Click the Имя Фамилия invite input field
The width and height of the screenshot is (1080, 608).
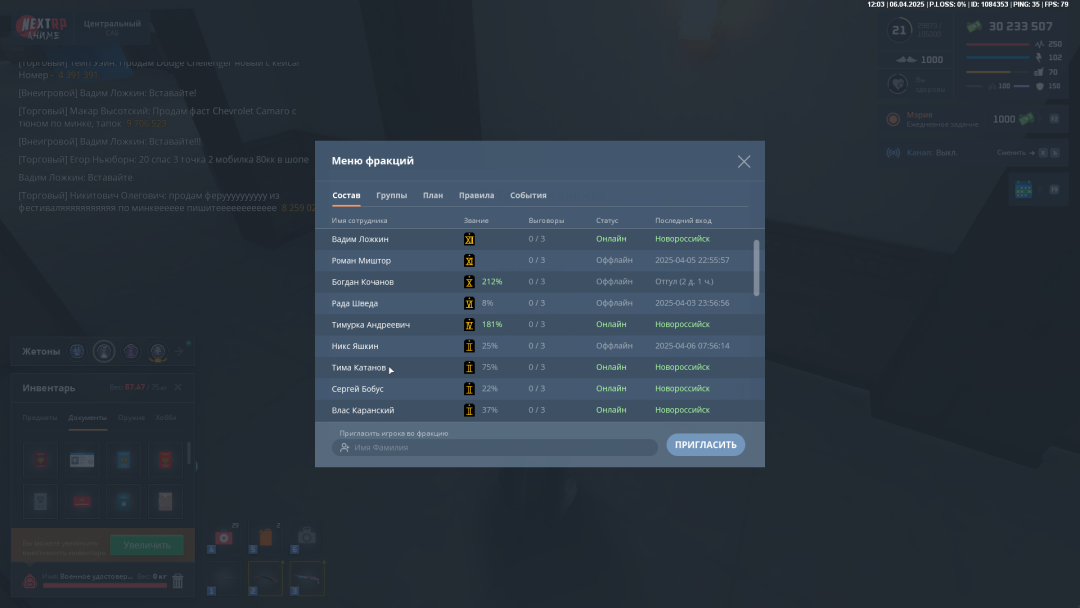495,448
